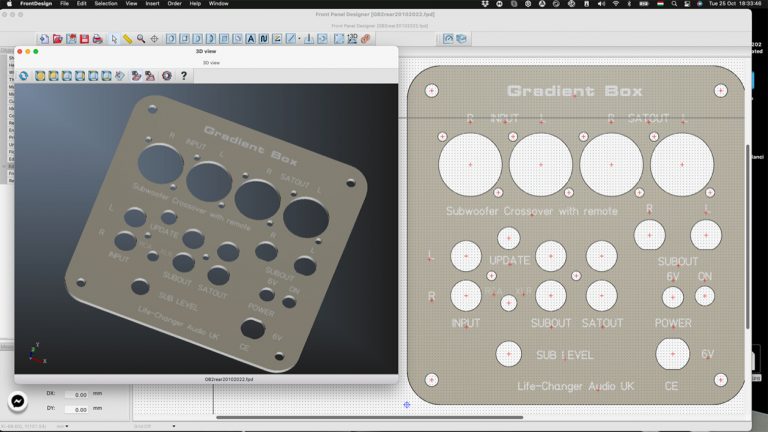Image resolution: width=768 pixels, height=432 pixels.
Task: Click the Messenger chat bubble icon
Action: (18, 401)
